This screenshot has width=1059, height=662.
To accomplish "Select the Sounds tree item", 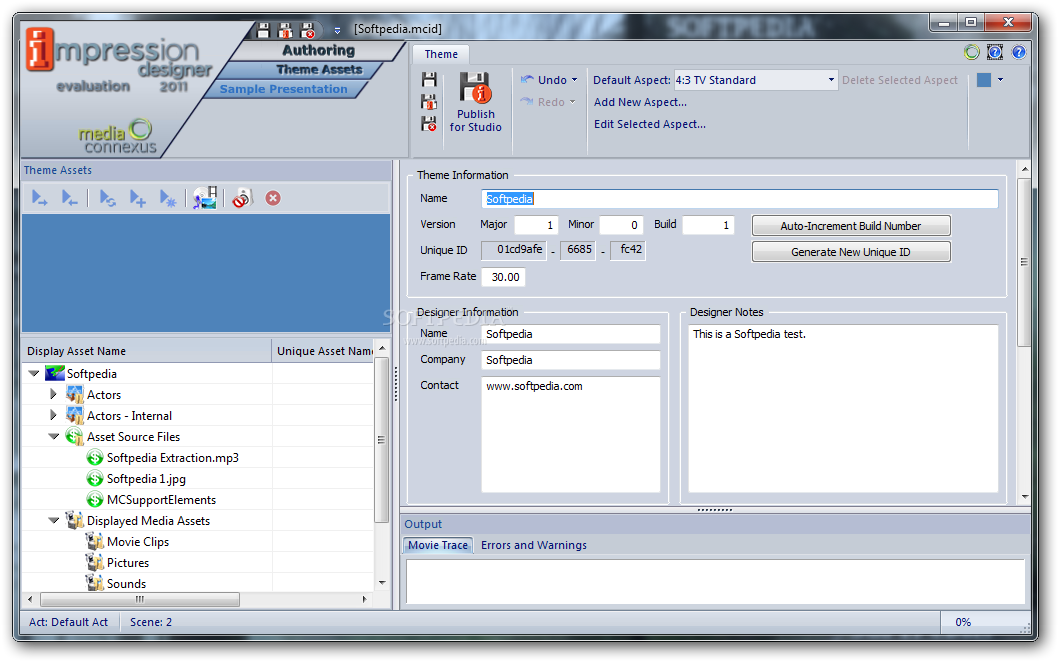I will pyautogui.click(x=126, y=584).
